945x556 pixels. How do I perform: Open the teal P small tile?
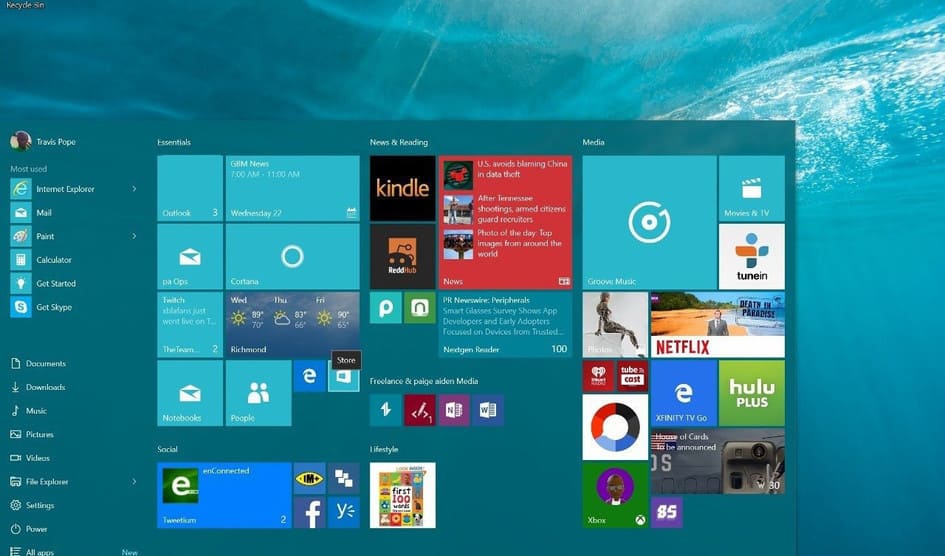point(385,308)
